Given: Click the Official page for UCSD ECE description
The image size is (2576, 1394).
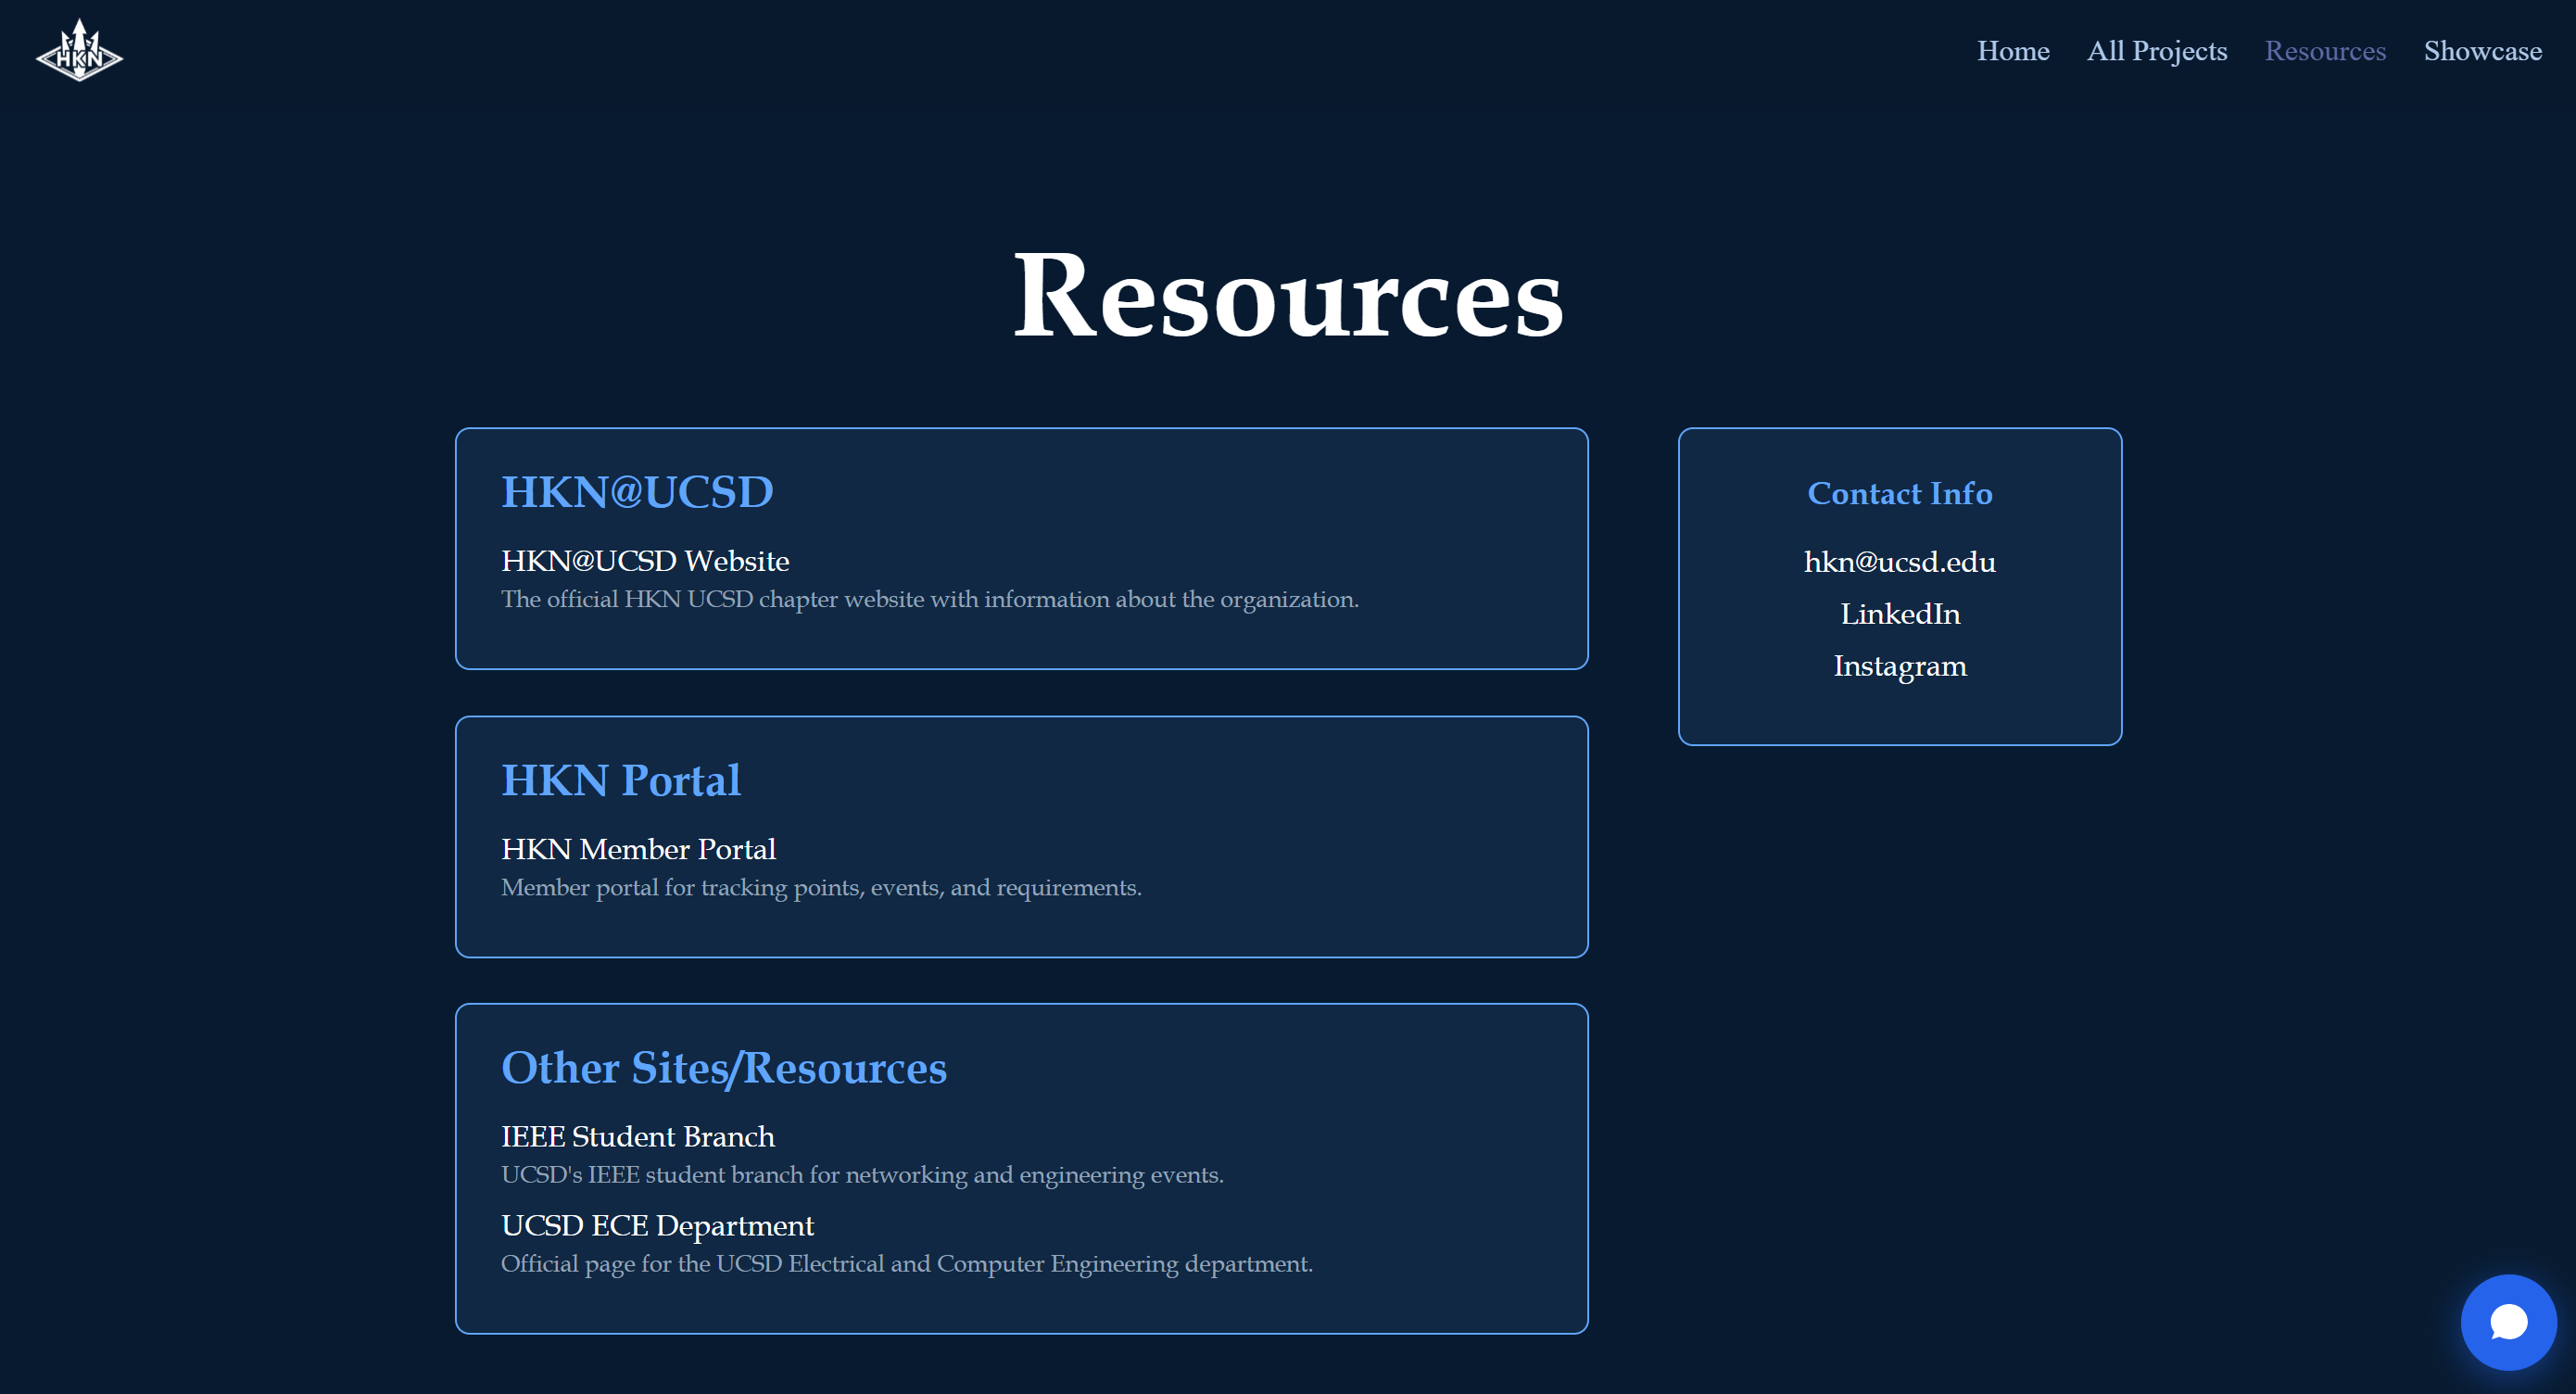Looking at the screenshot, I should tap(906, 1264).
